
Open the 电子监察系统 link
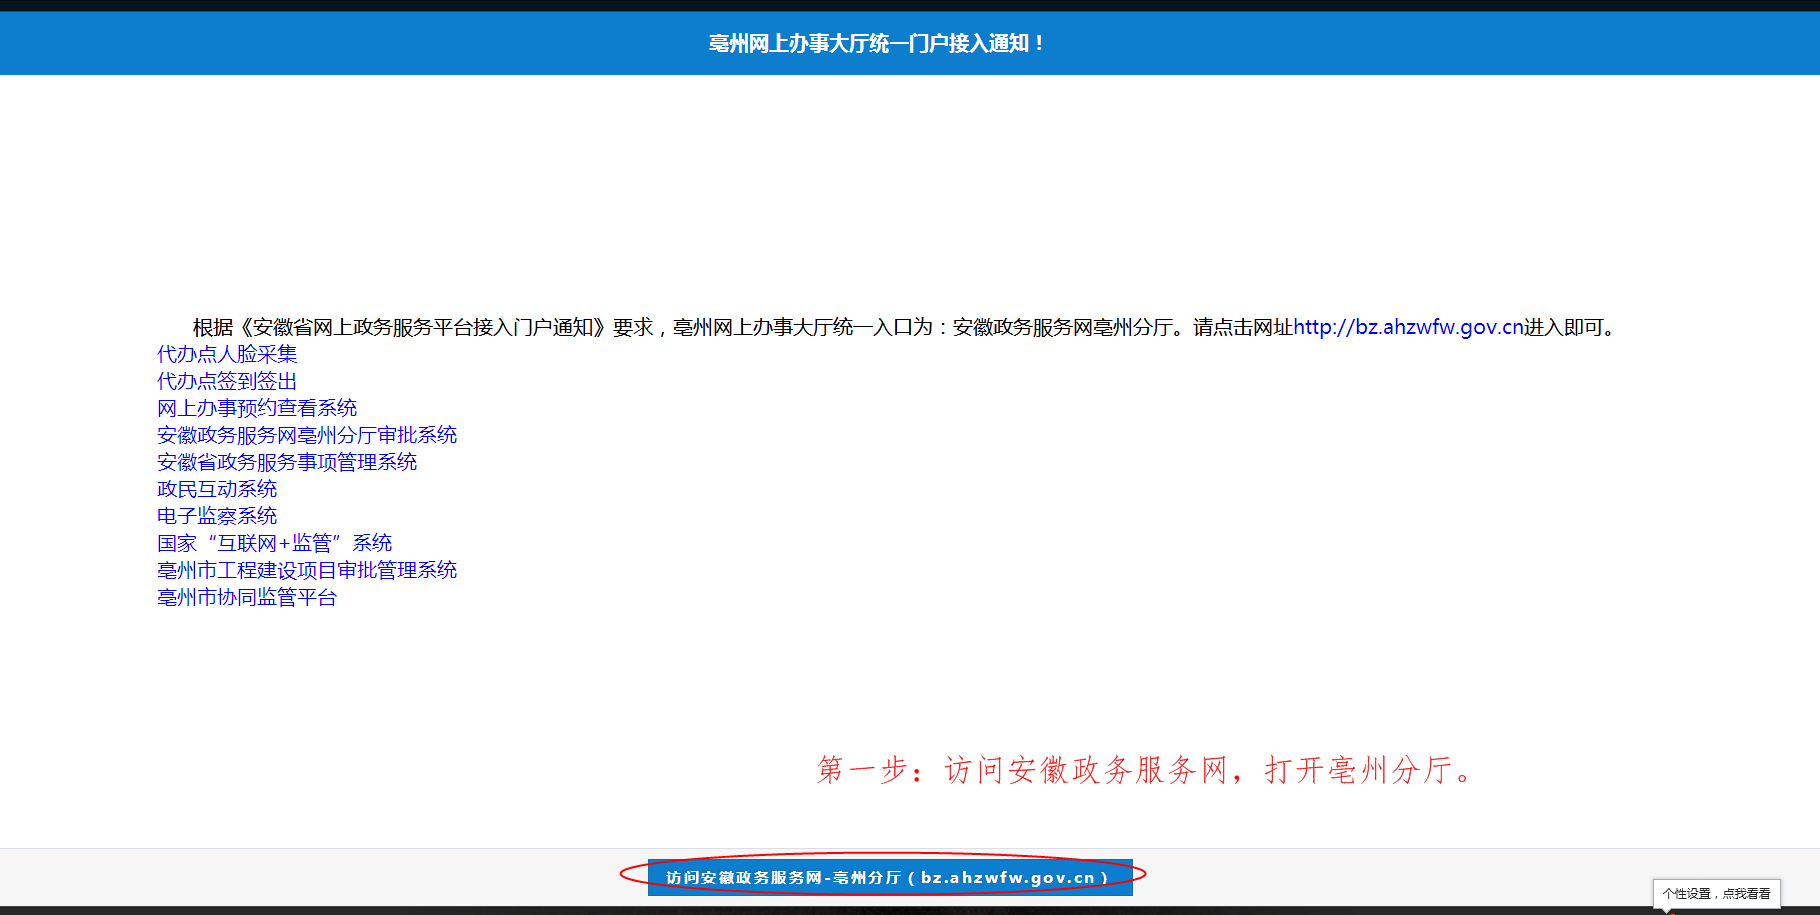pos(217,516)
